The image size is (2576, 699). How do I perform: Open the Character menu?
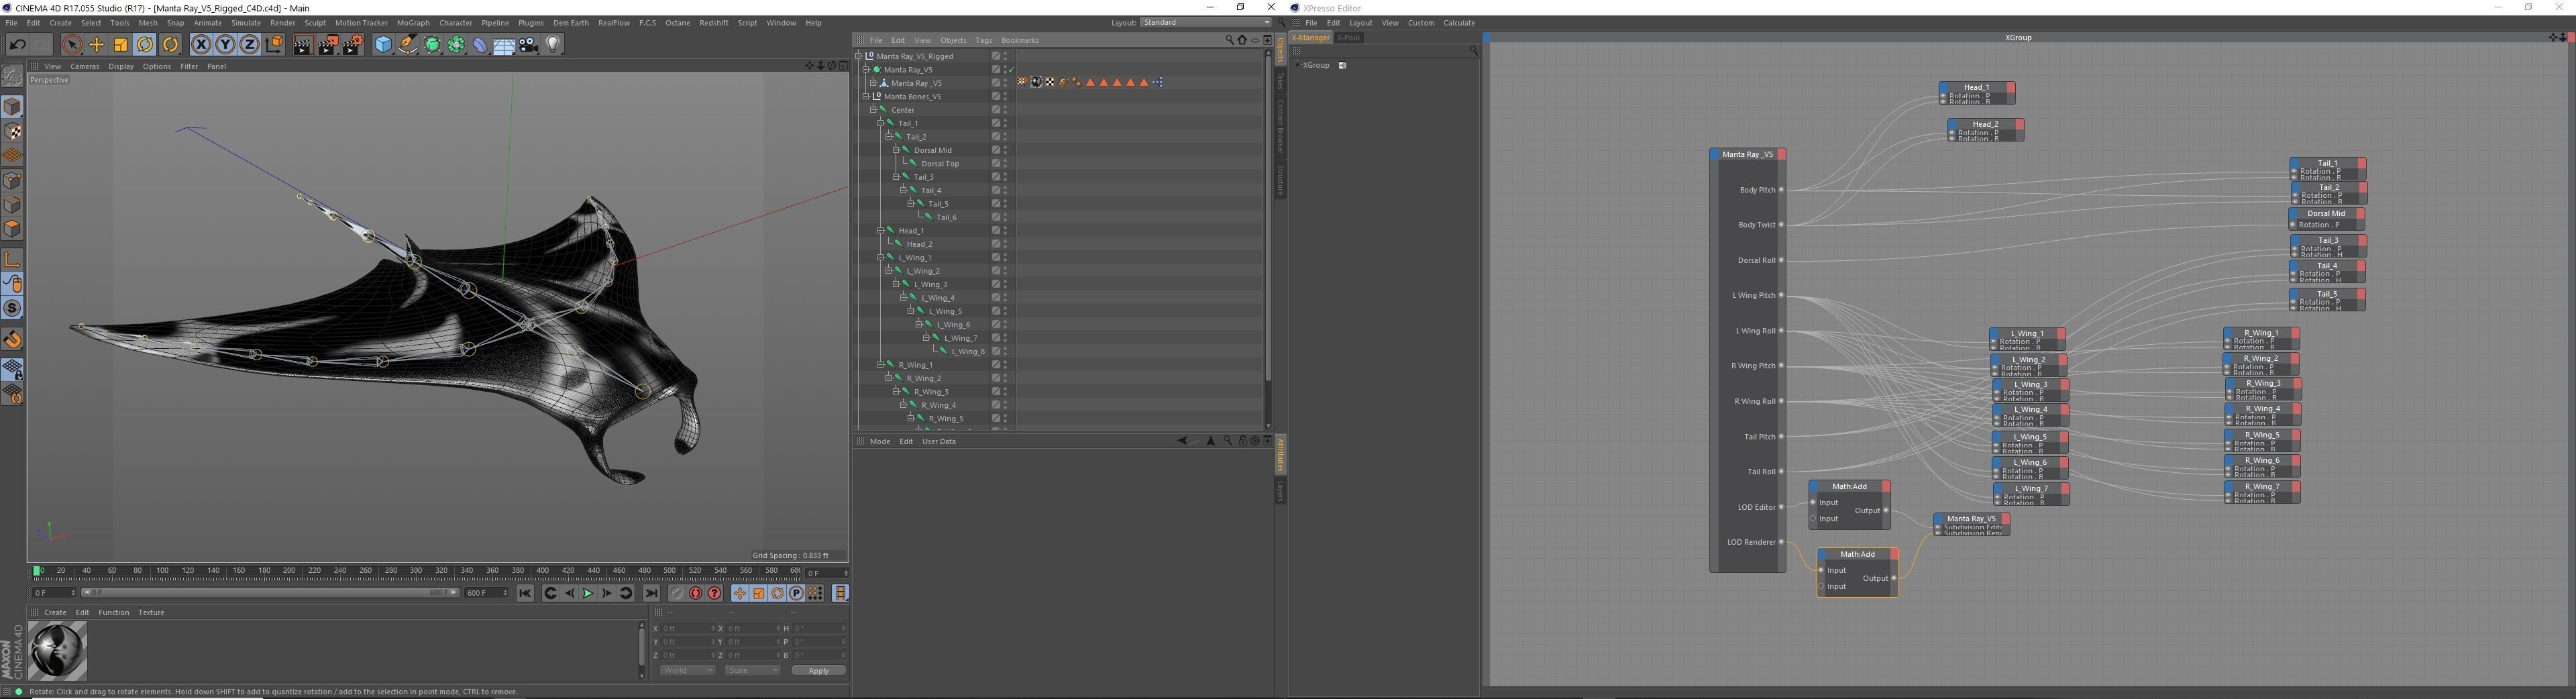[x=456, y=23]
